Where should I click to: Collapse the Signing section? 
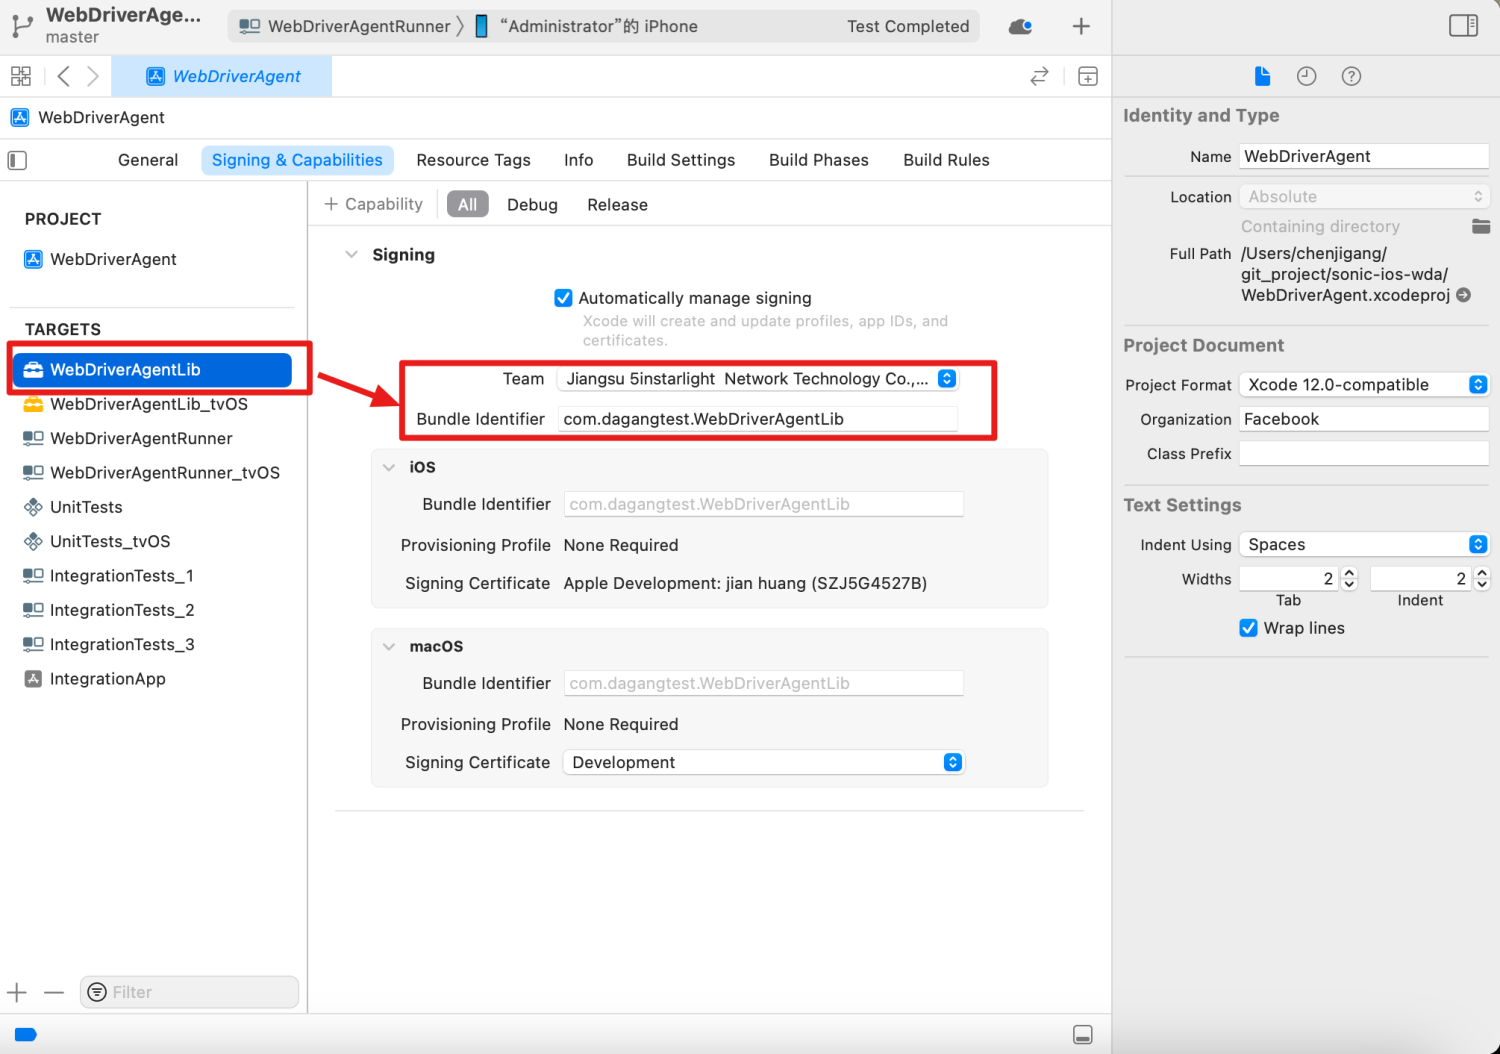click(351, 255)
